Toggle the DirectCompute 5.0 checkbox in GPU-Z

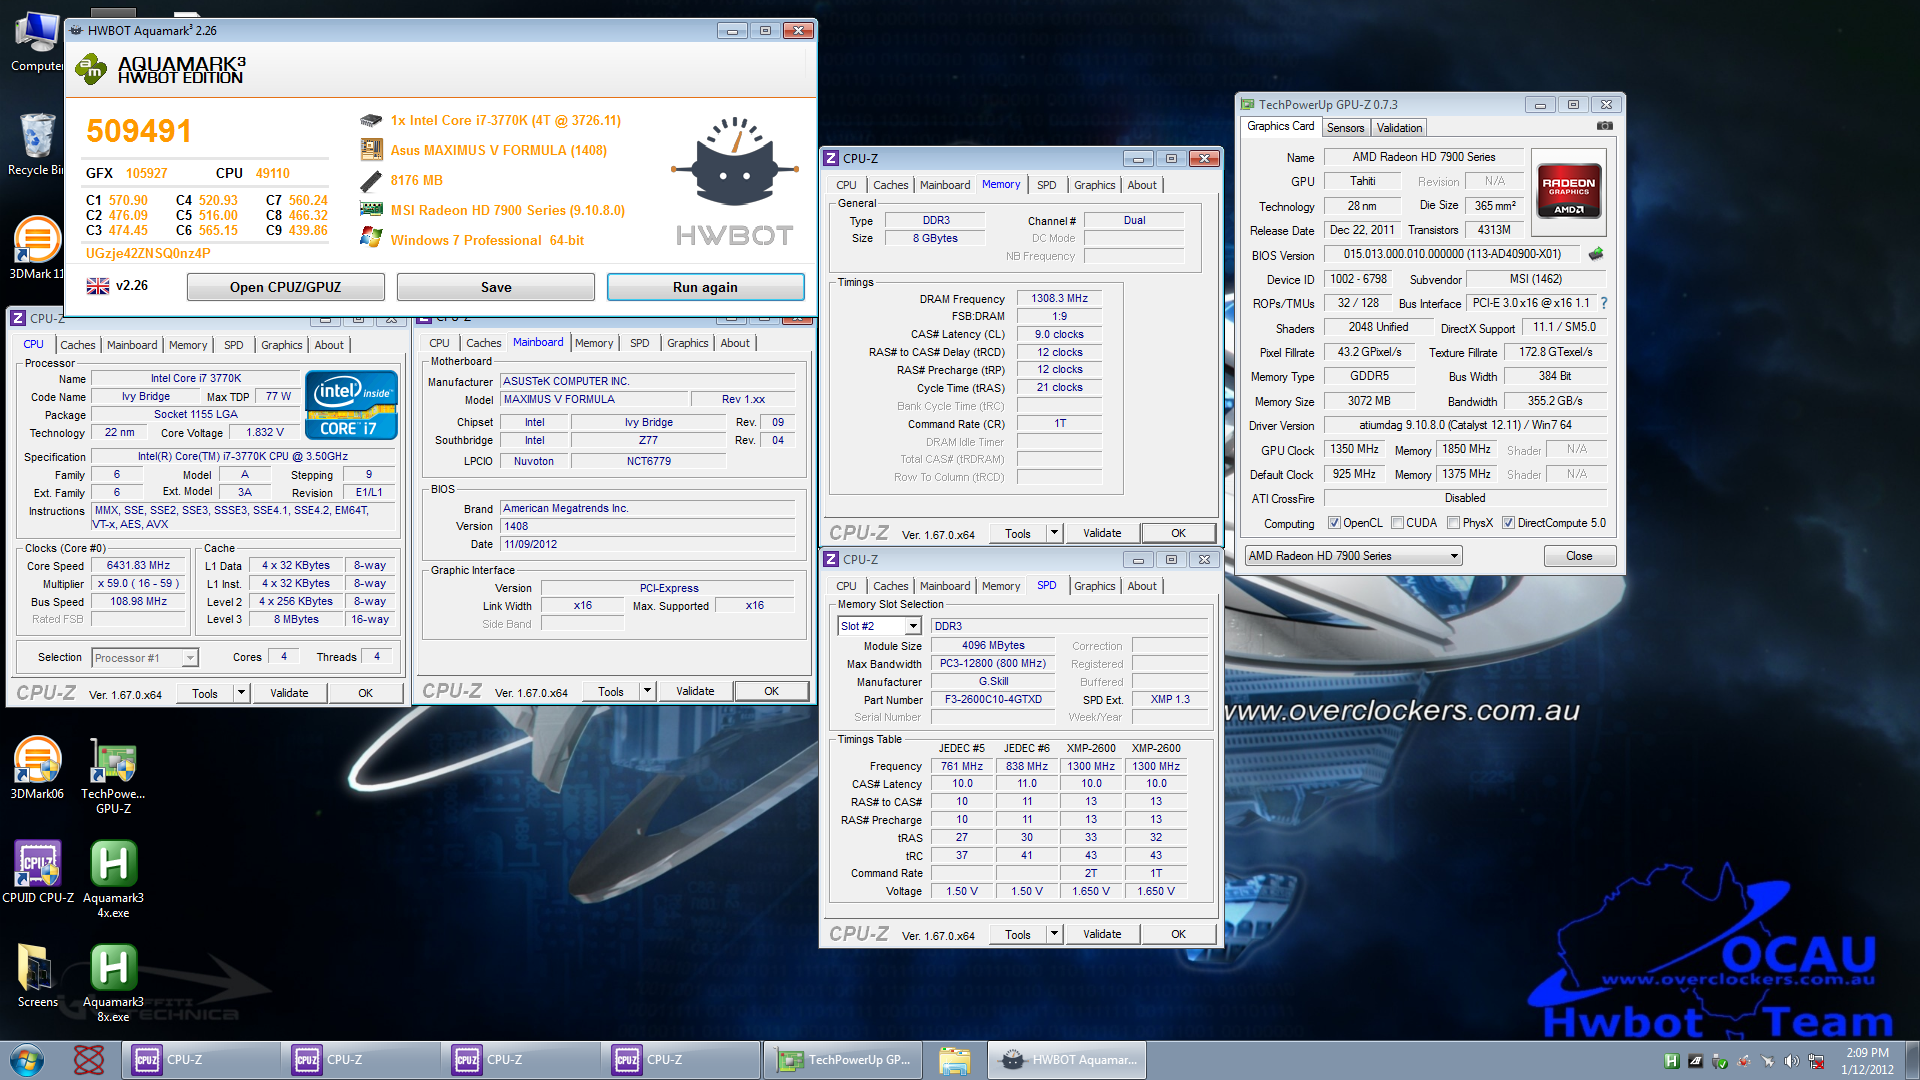click(x=1508, y=523)
